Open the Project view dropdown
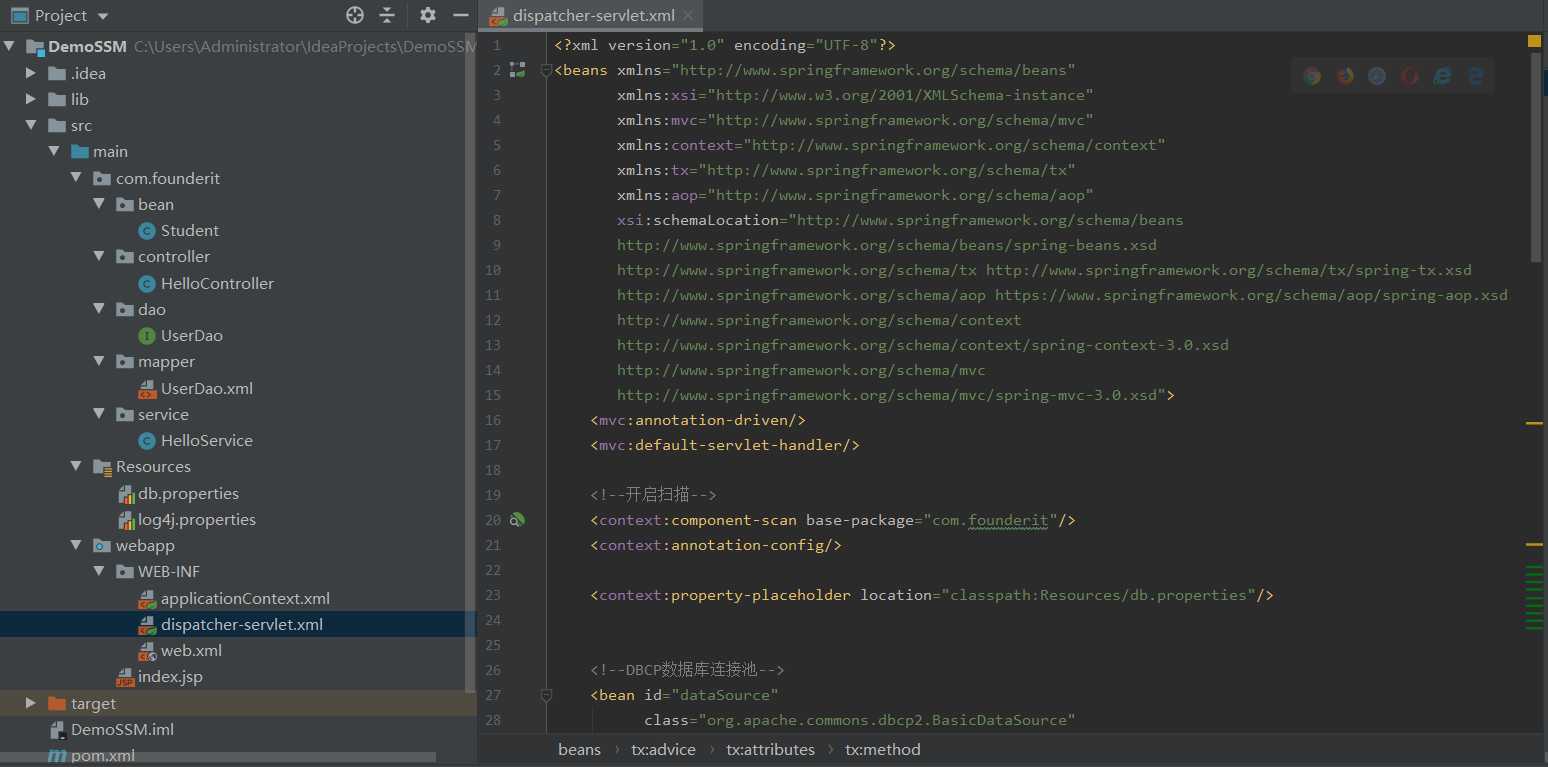This screenshot has width=1548, height=767. (103, 16)
